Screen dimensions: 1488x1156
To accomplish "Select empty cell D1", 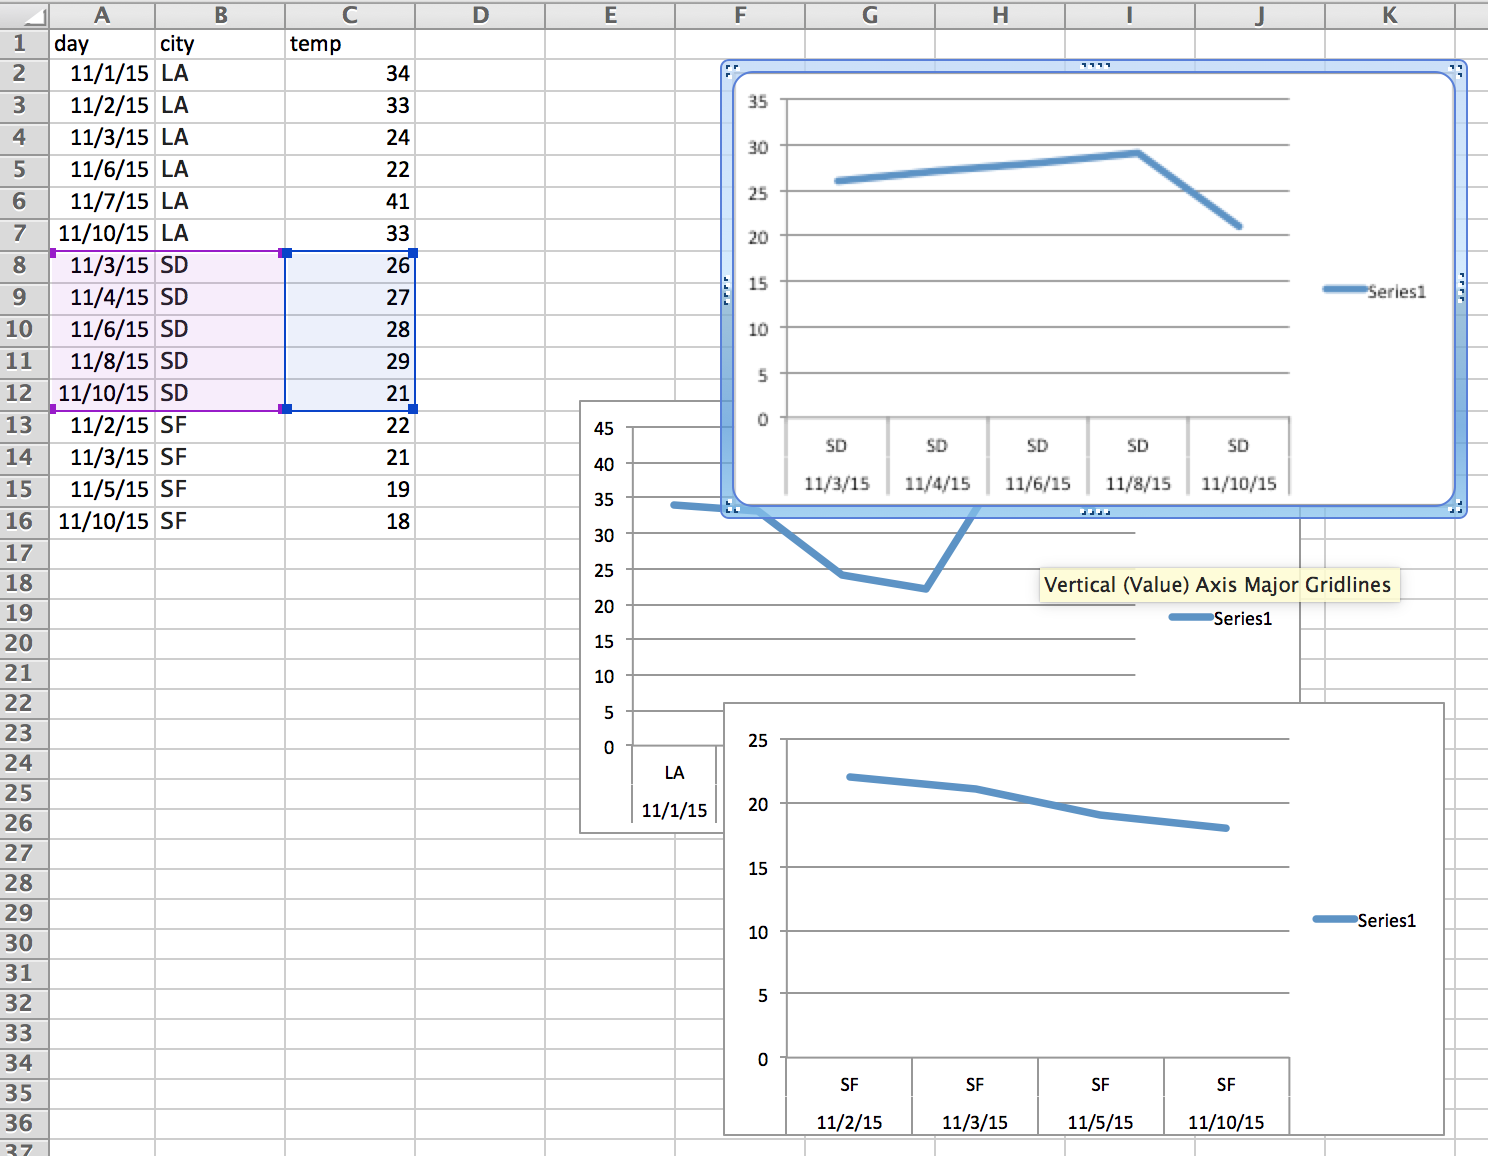I will tap(480, 44).
